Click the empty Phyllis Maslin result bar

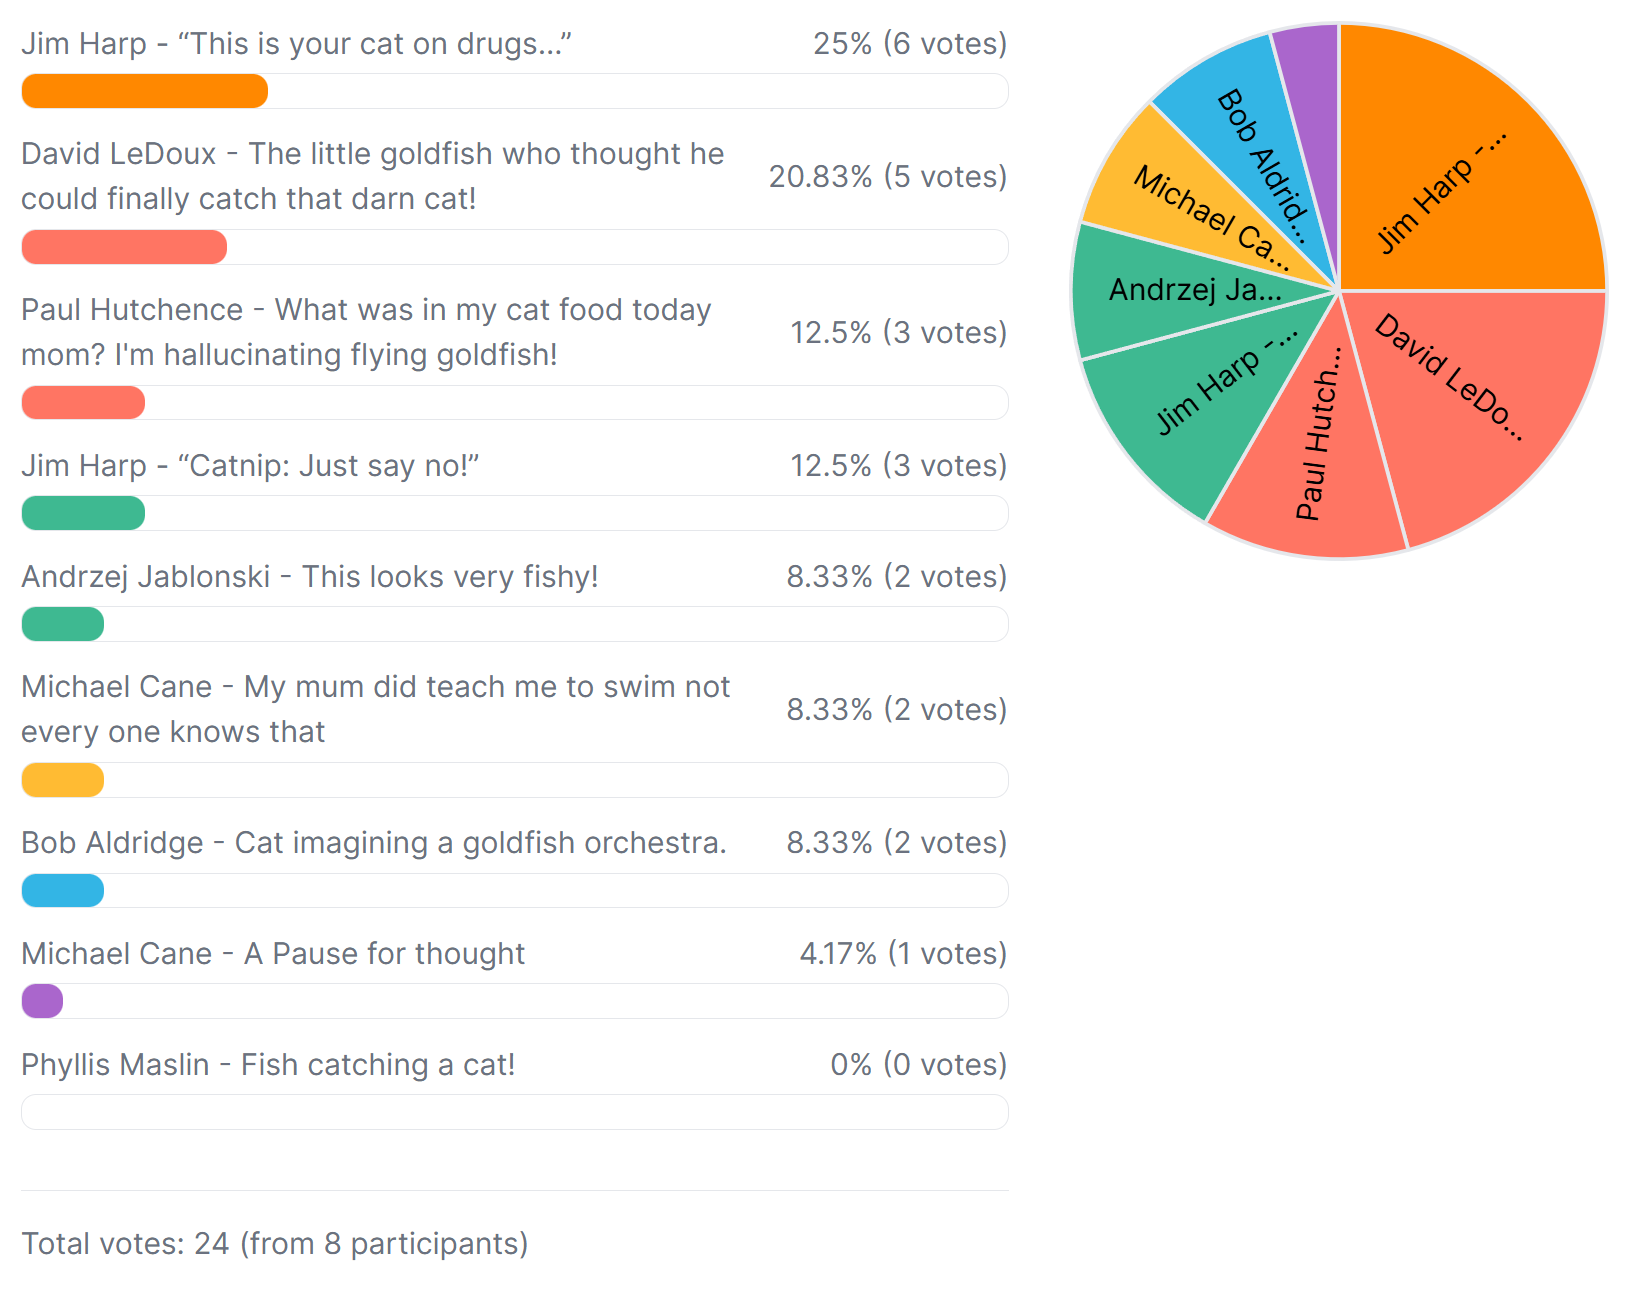pyautogui.click(x=514, y=1112)
